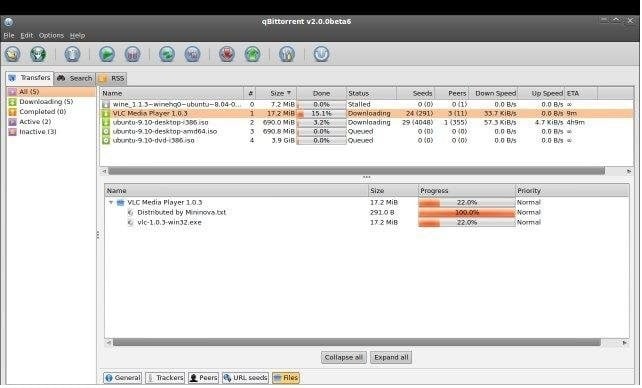Open the File menu
Screen dimensions: 642x388
(9, 36)
